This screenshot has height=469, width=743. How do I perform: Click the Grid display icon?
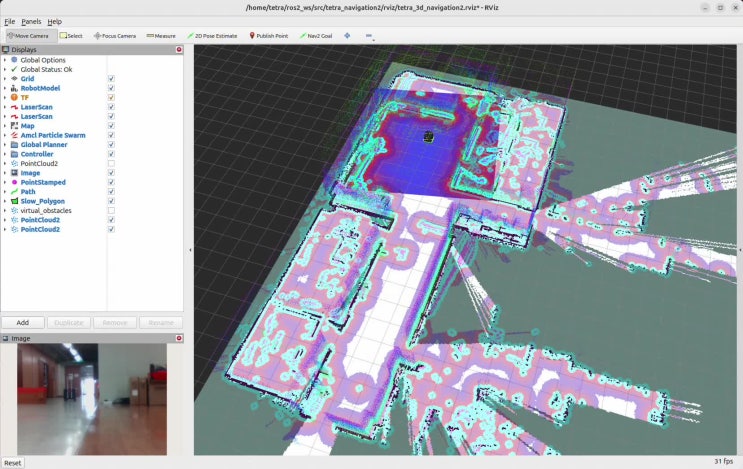(14, 79)
